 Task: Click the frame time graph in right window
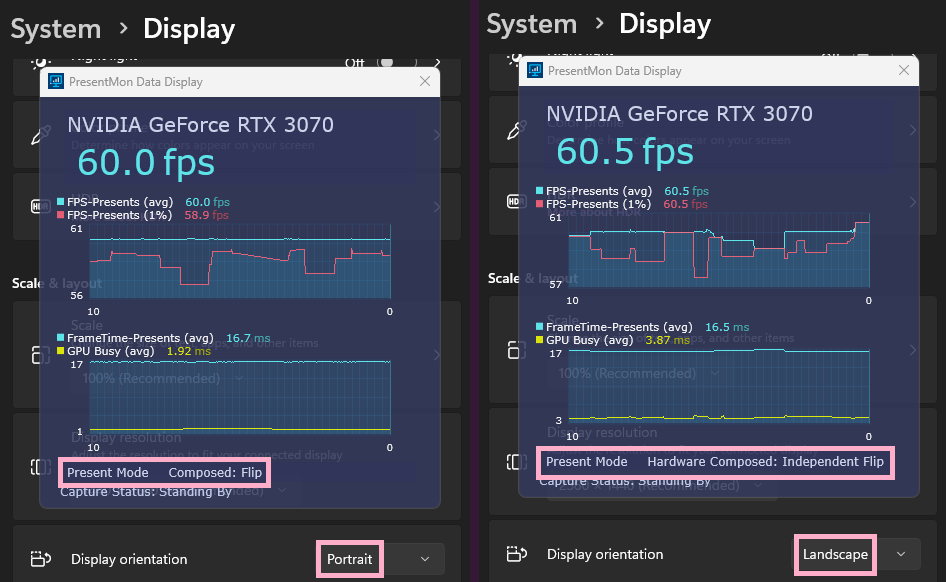click(x=719, y=387)
